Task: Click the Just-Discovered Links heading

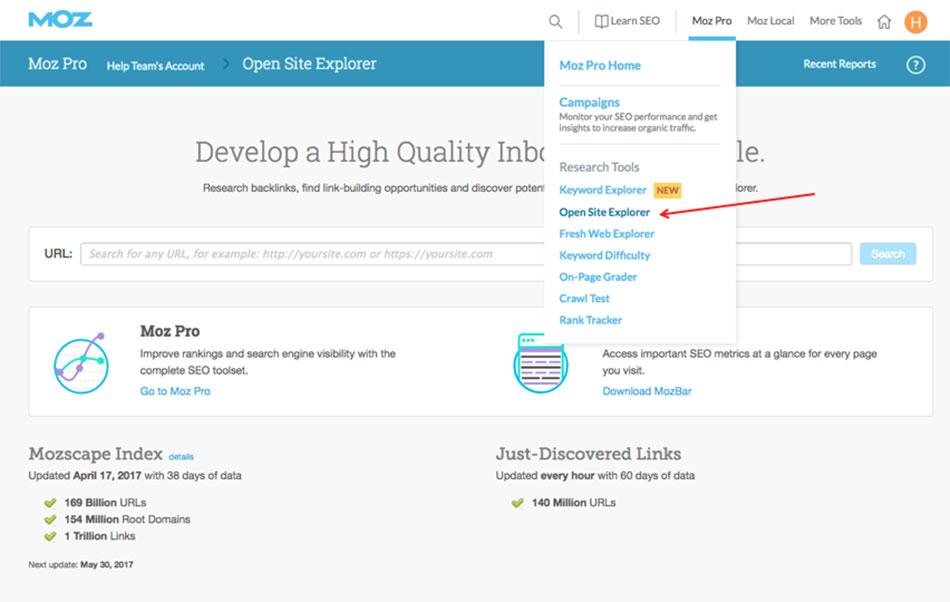Action: (588, 454)
